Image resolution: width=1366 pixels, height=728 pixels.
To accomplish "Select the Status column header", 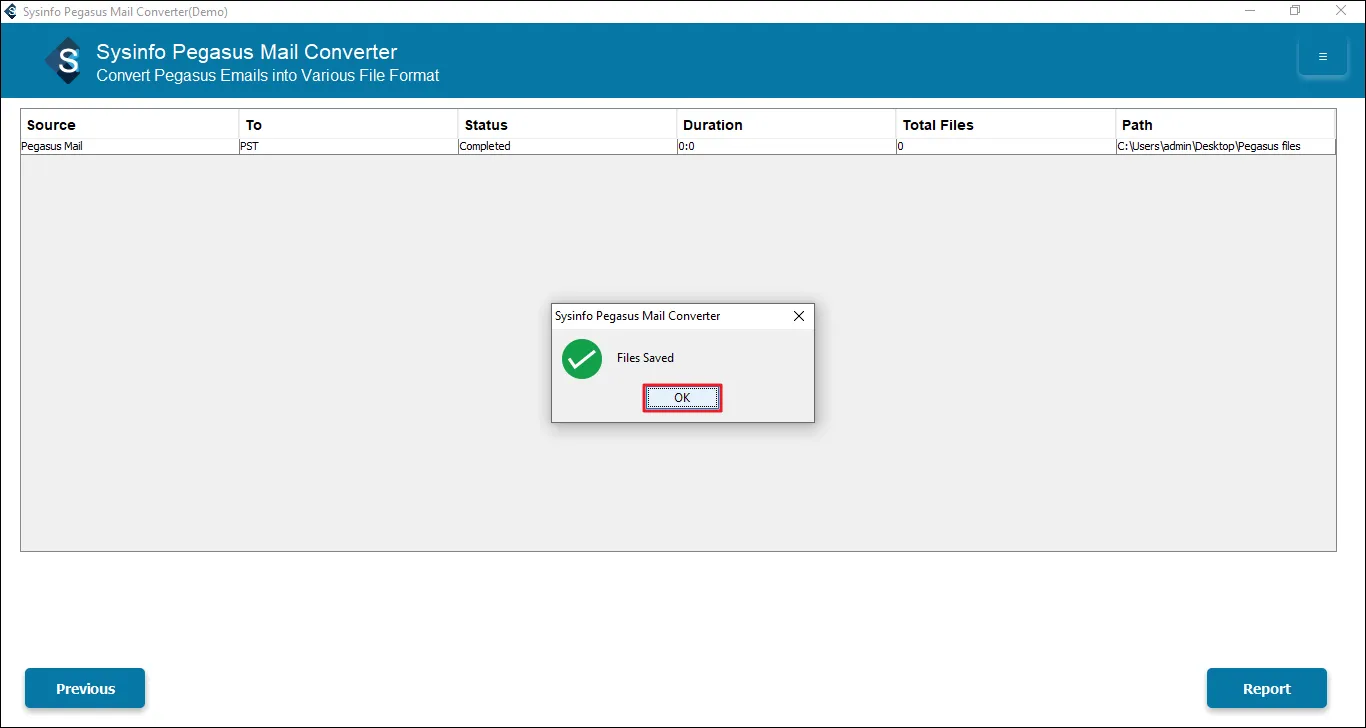I will tap(568, 125).
